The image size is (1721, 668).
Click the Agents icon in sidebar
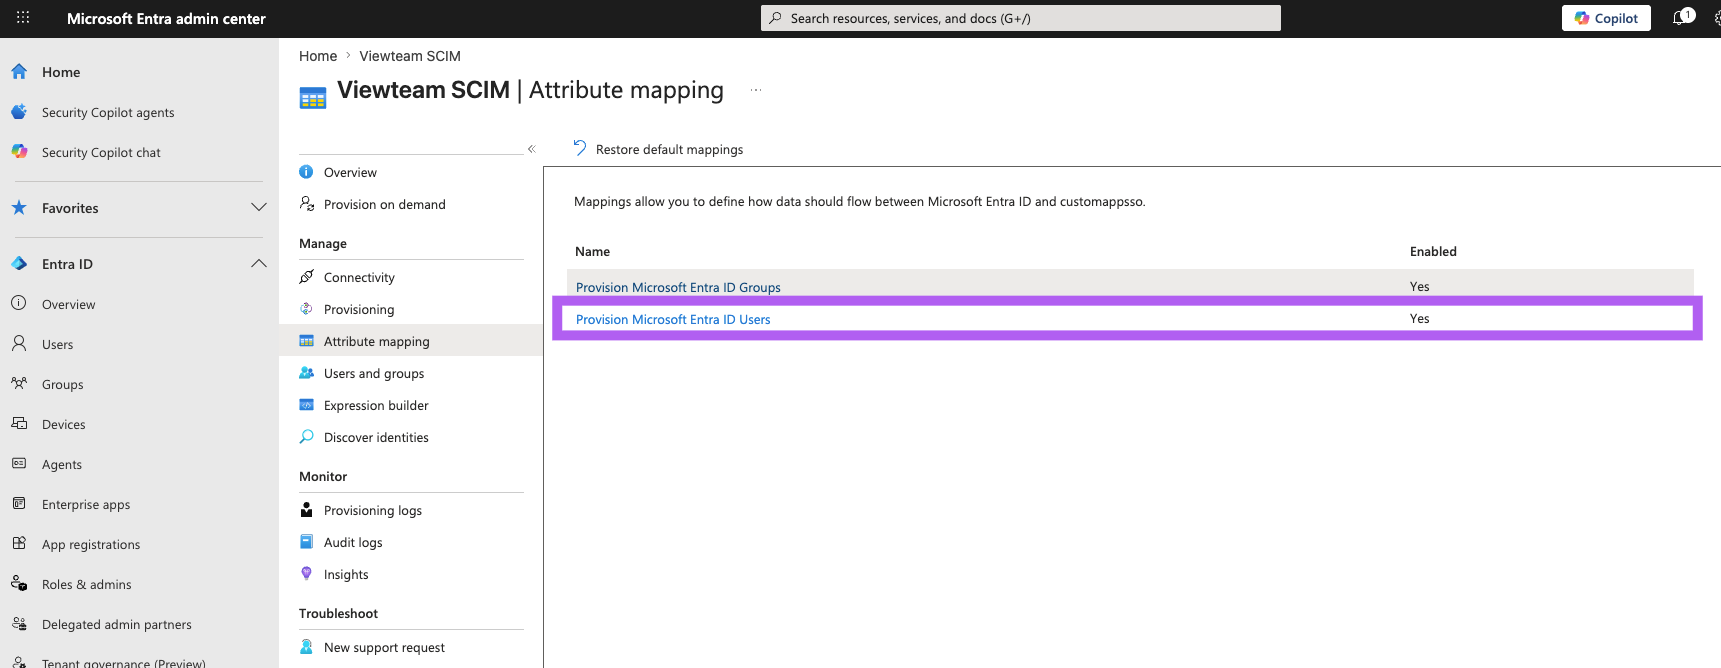(x=19, y=464)
